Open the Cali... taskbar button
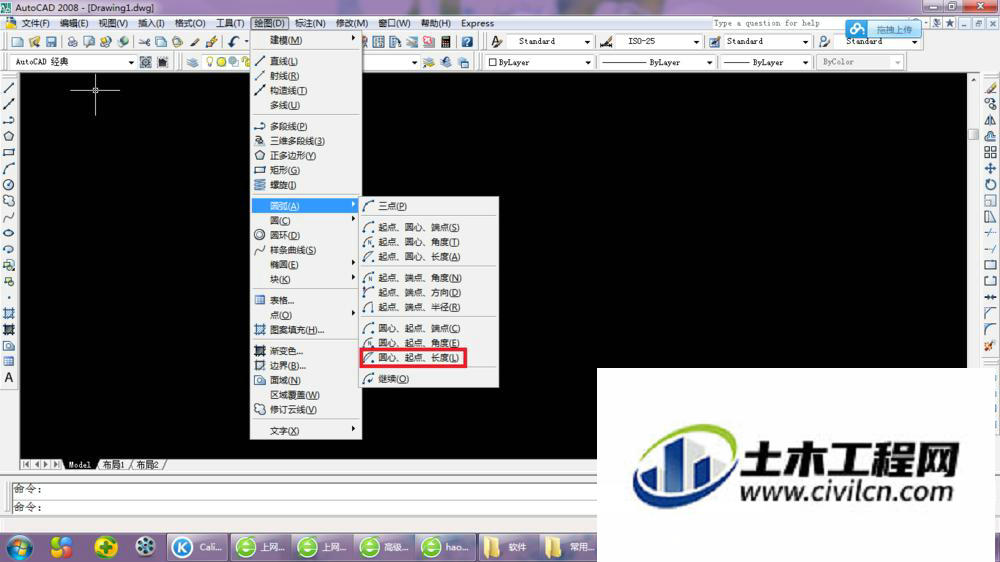1000x562 pixels. click(197, 547)
